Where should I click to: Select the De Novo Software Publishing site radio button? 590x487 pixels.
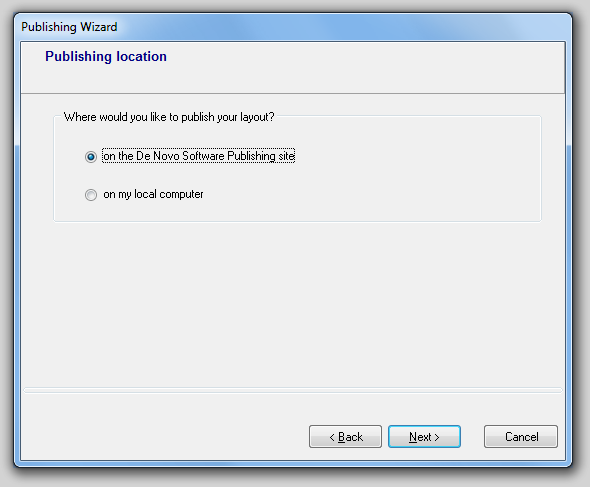pos(91,157)
